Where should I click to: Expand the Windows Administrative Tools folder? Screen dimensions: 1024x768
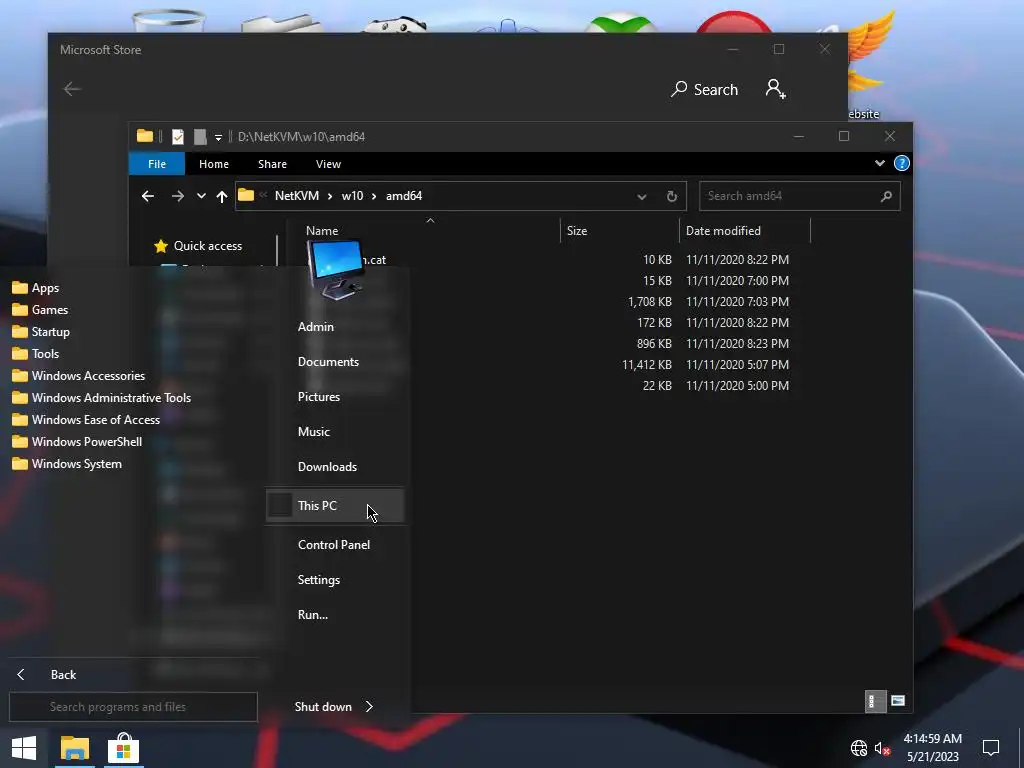101,398
